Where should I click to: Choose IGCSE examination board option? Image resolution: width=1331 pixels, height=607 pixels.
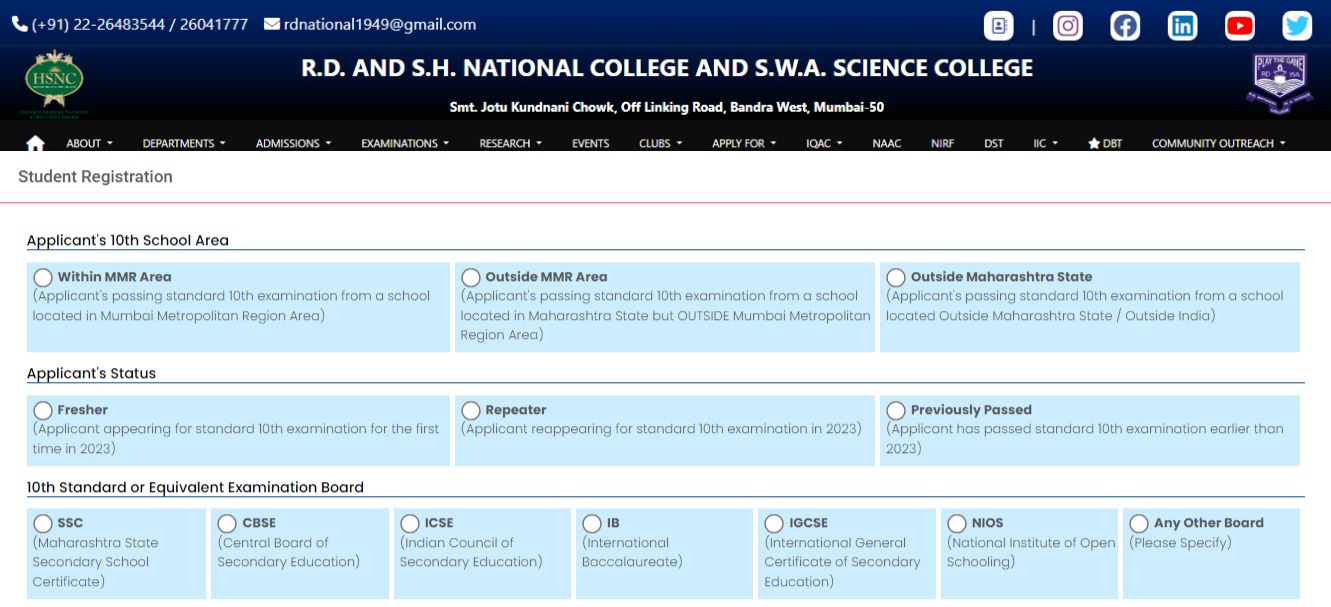click(774, 523)
